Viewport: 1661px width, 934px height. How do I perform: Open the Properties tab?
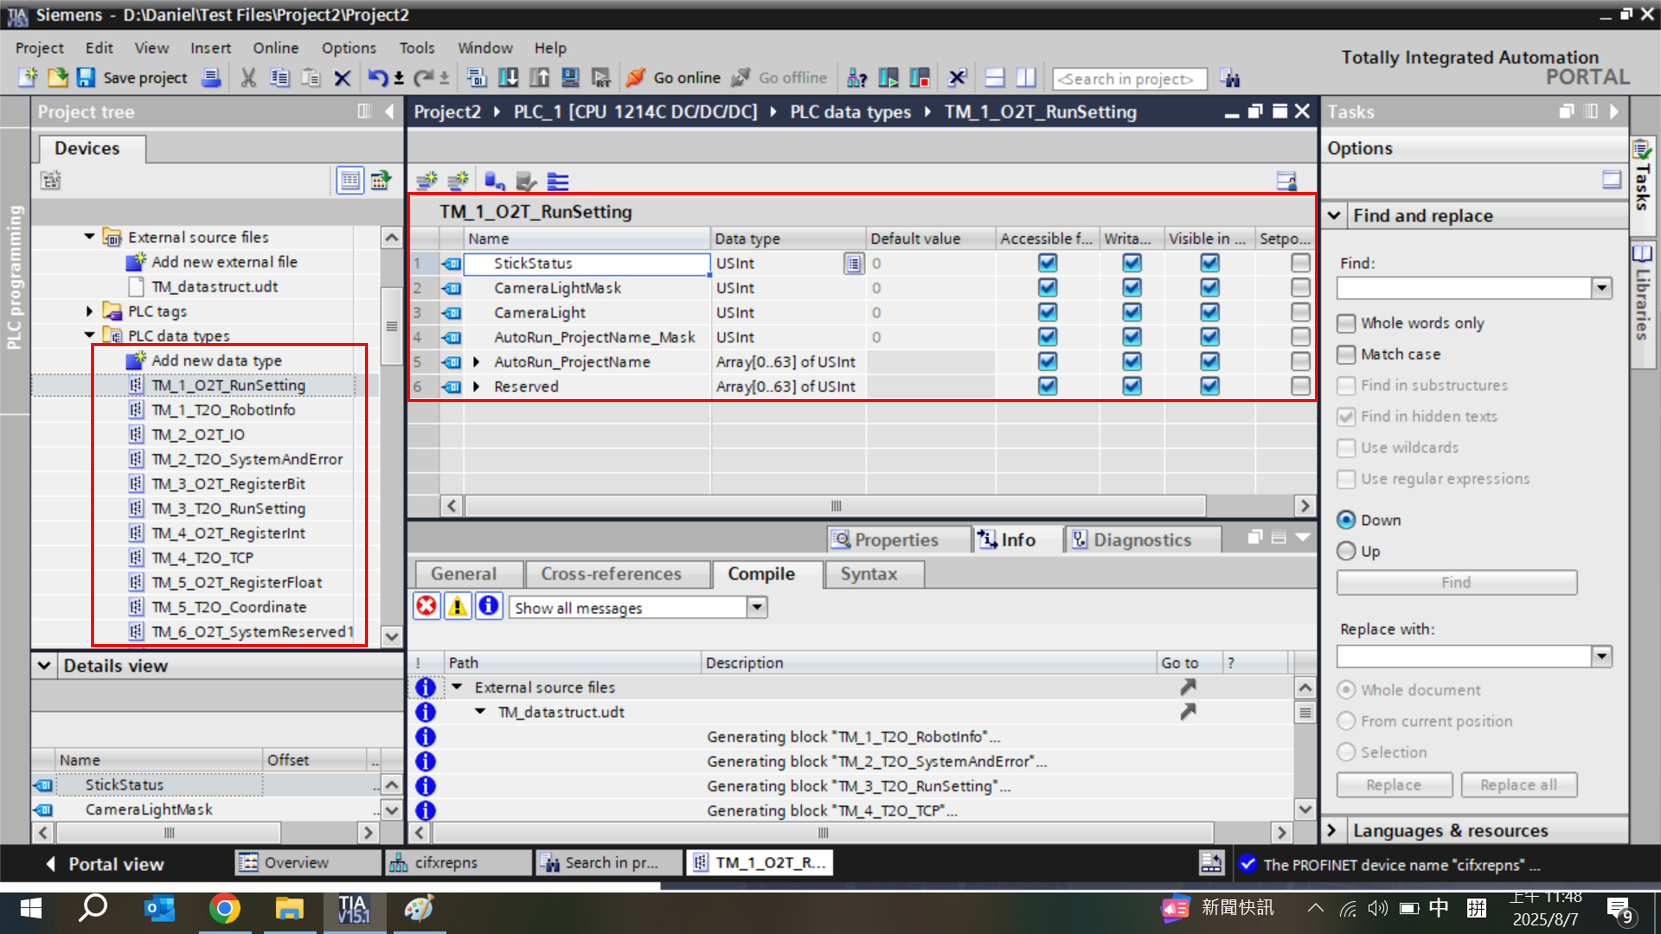tap(897, 540)
